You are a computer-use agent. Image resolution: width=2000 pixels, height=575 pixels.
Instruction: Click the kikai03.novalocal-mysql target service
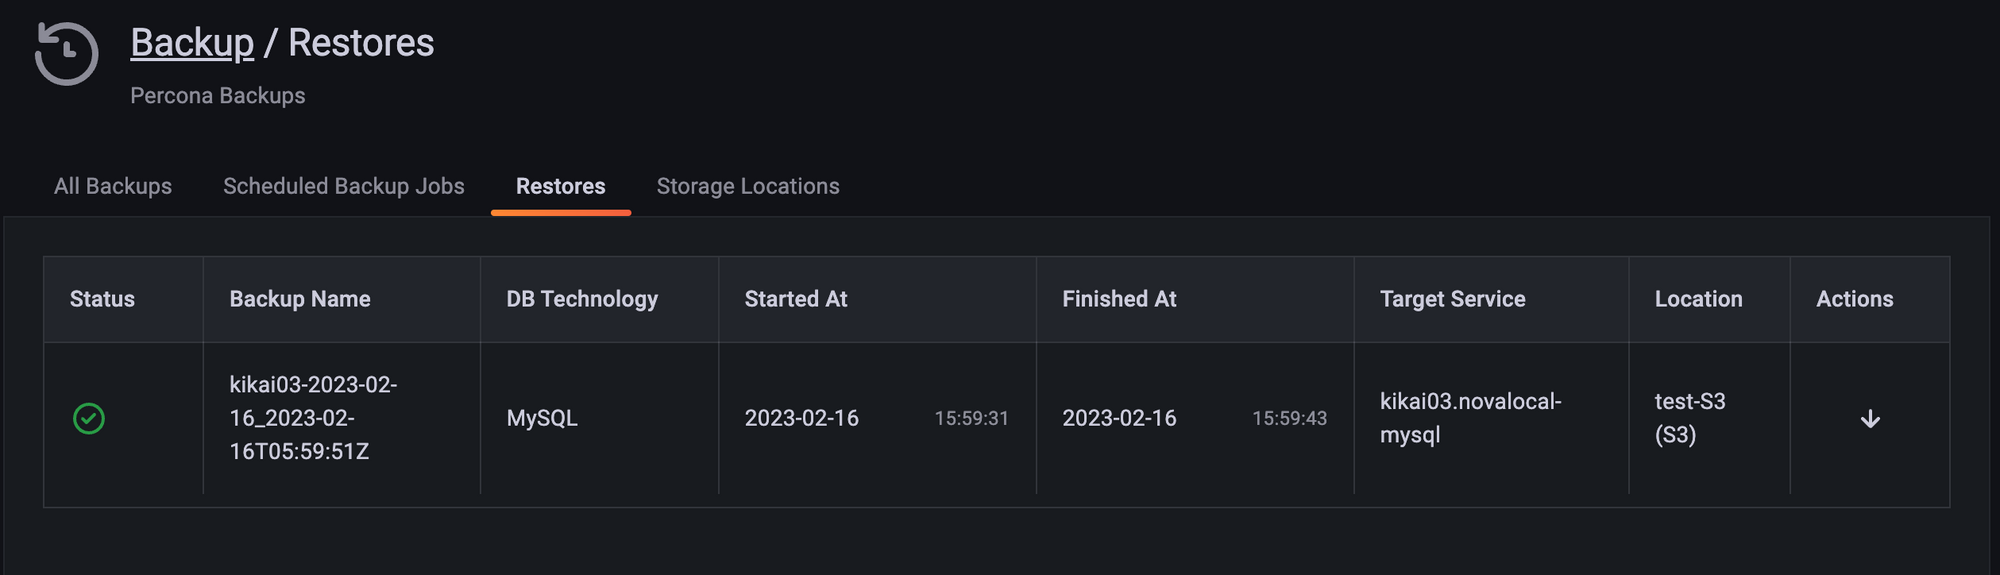pos(1471,418)
